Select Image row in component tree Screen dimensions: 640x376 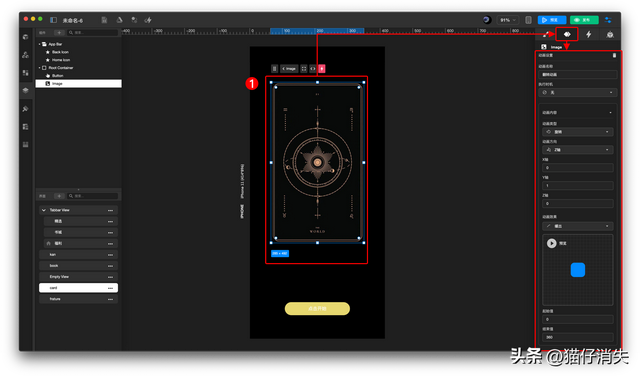click(x=78, y=83)
